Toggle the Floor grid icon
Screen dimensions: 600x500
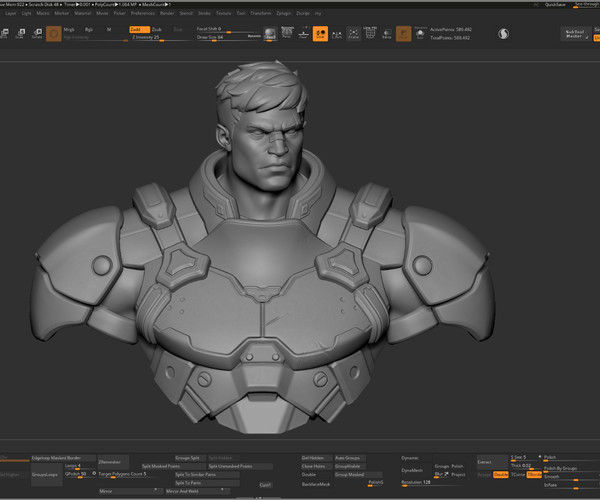click(x=303, y=33)
